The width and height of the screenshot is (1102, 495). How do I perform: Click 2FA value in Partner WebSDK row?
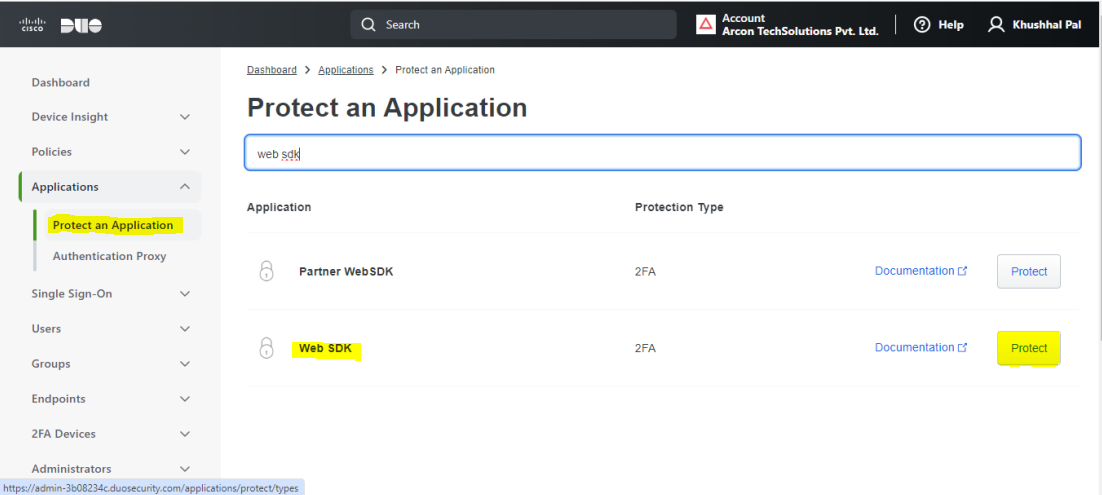645,271
